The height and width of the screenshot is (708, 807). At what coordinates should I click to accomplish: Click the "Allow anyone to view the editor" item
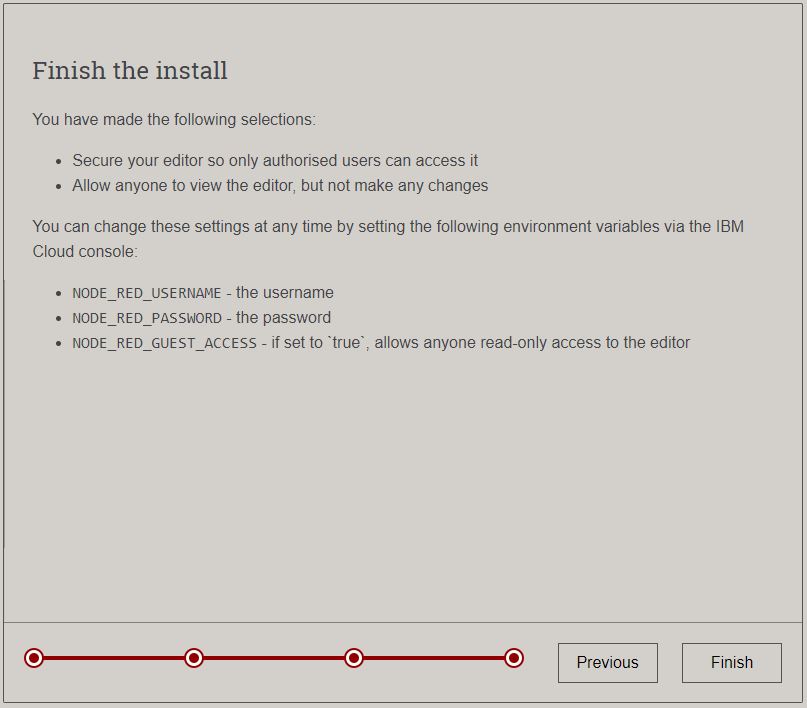click(x=280, y=185)
